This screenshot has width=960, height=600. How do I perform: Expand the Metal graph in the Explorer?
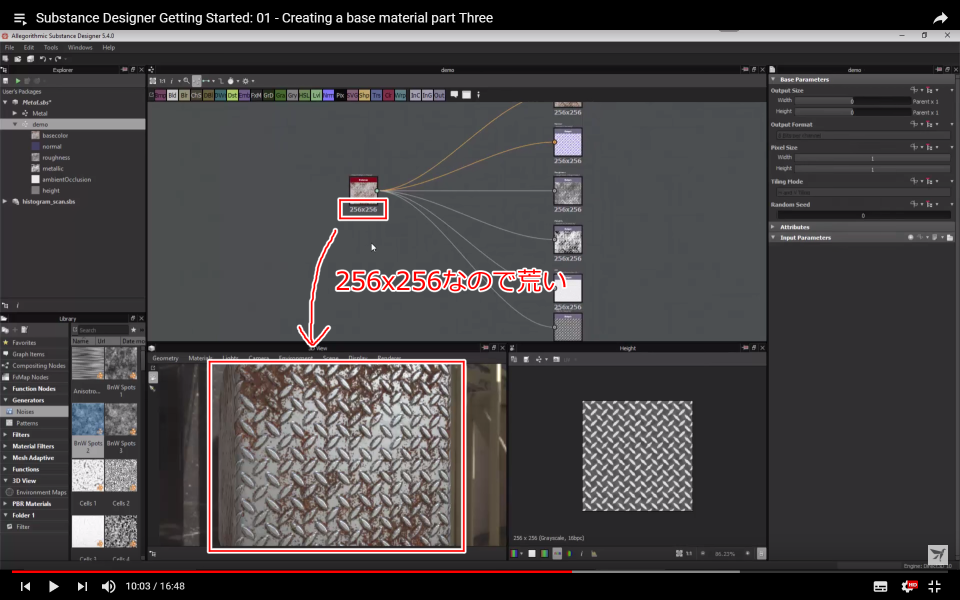coord(15,113)
